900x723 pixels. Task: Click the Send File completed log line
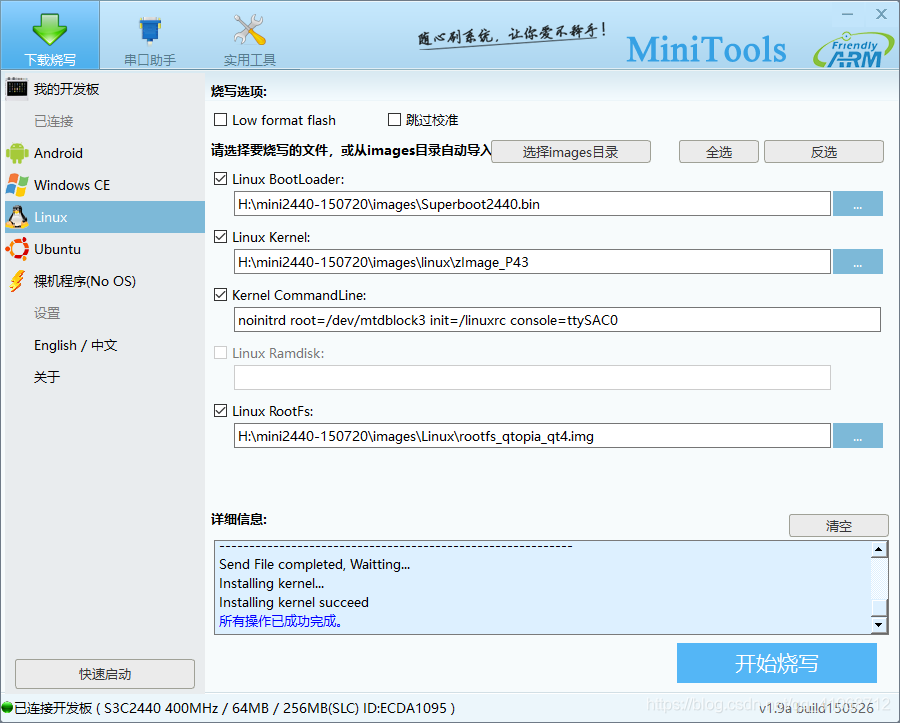pos(315,564)
